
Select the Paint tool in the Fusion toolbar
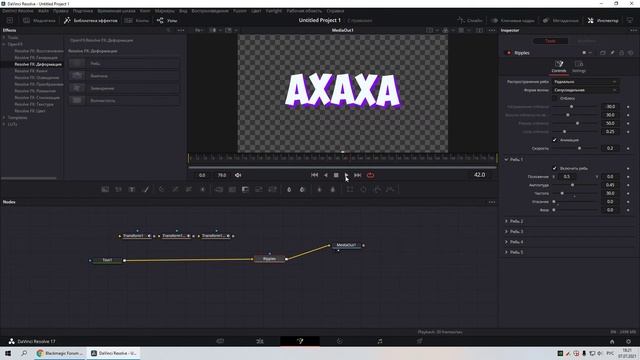coord(146,189)
